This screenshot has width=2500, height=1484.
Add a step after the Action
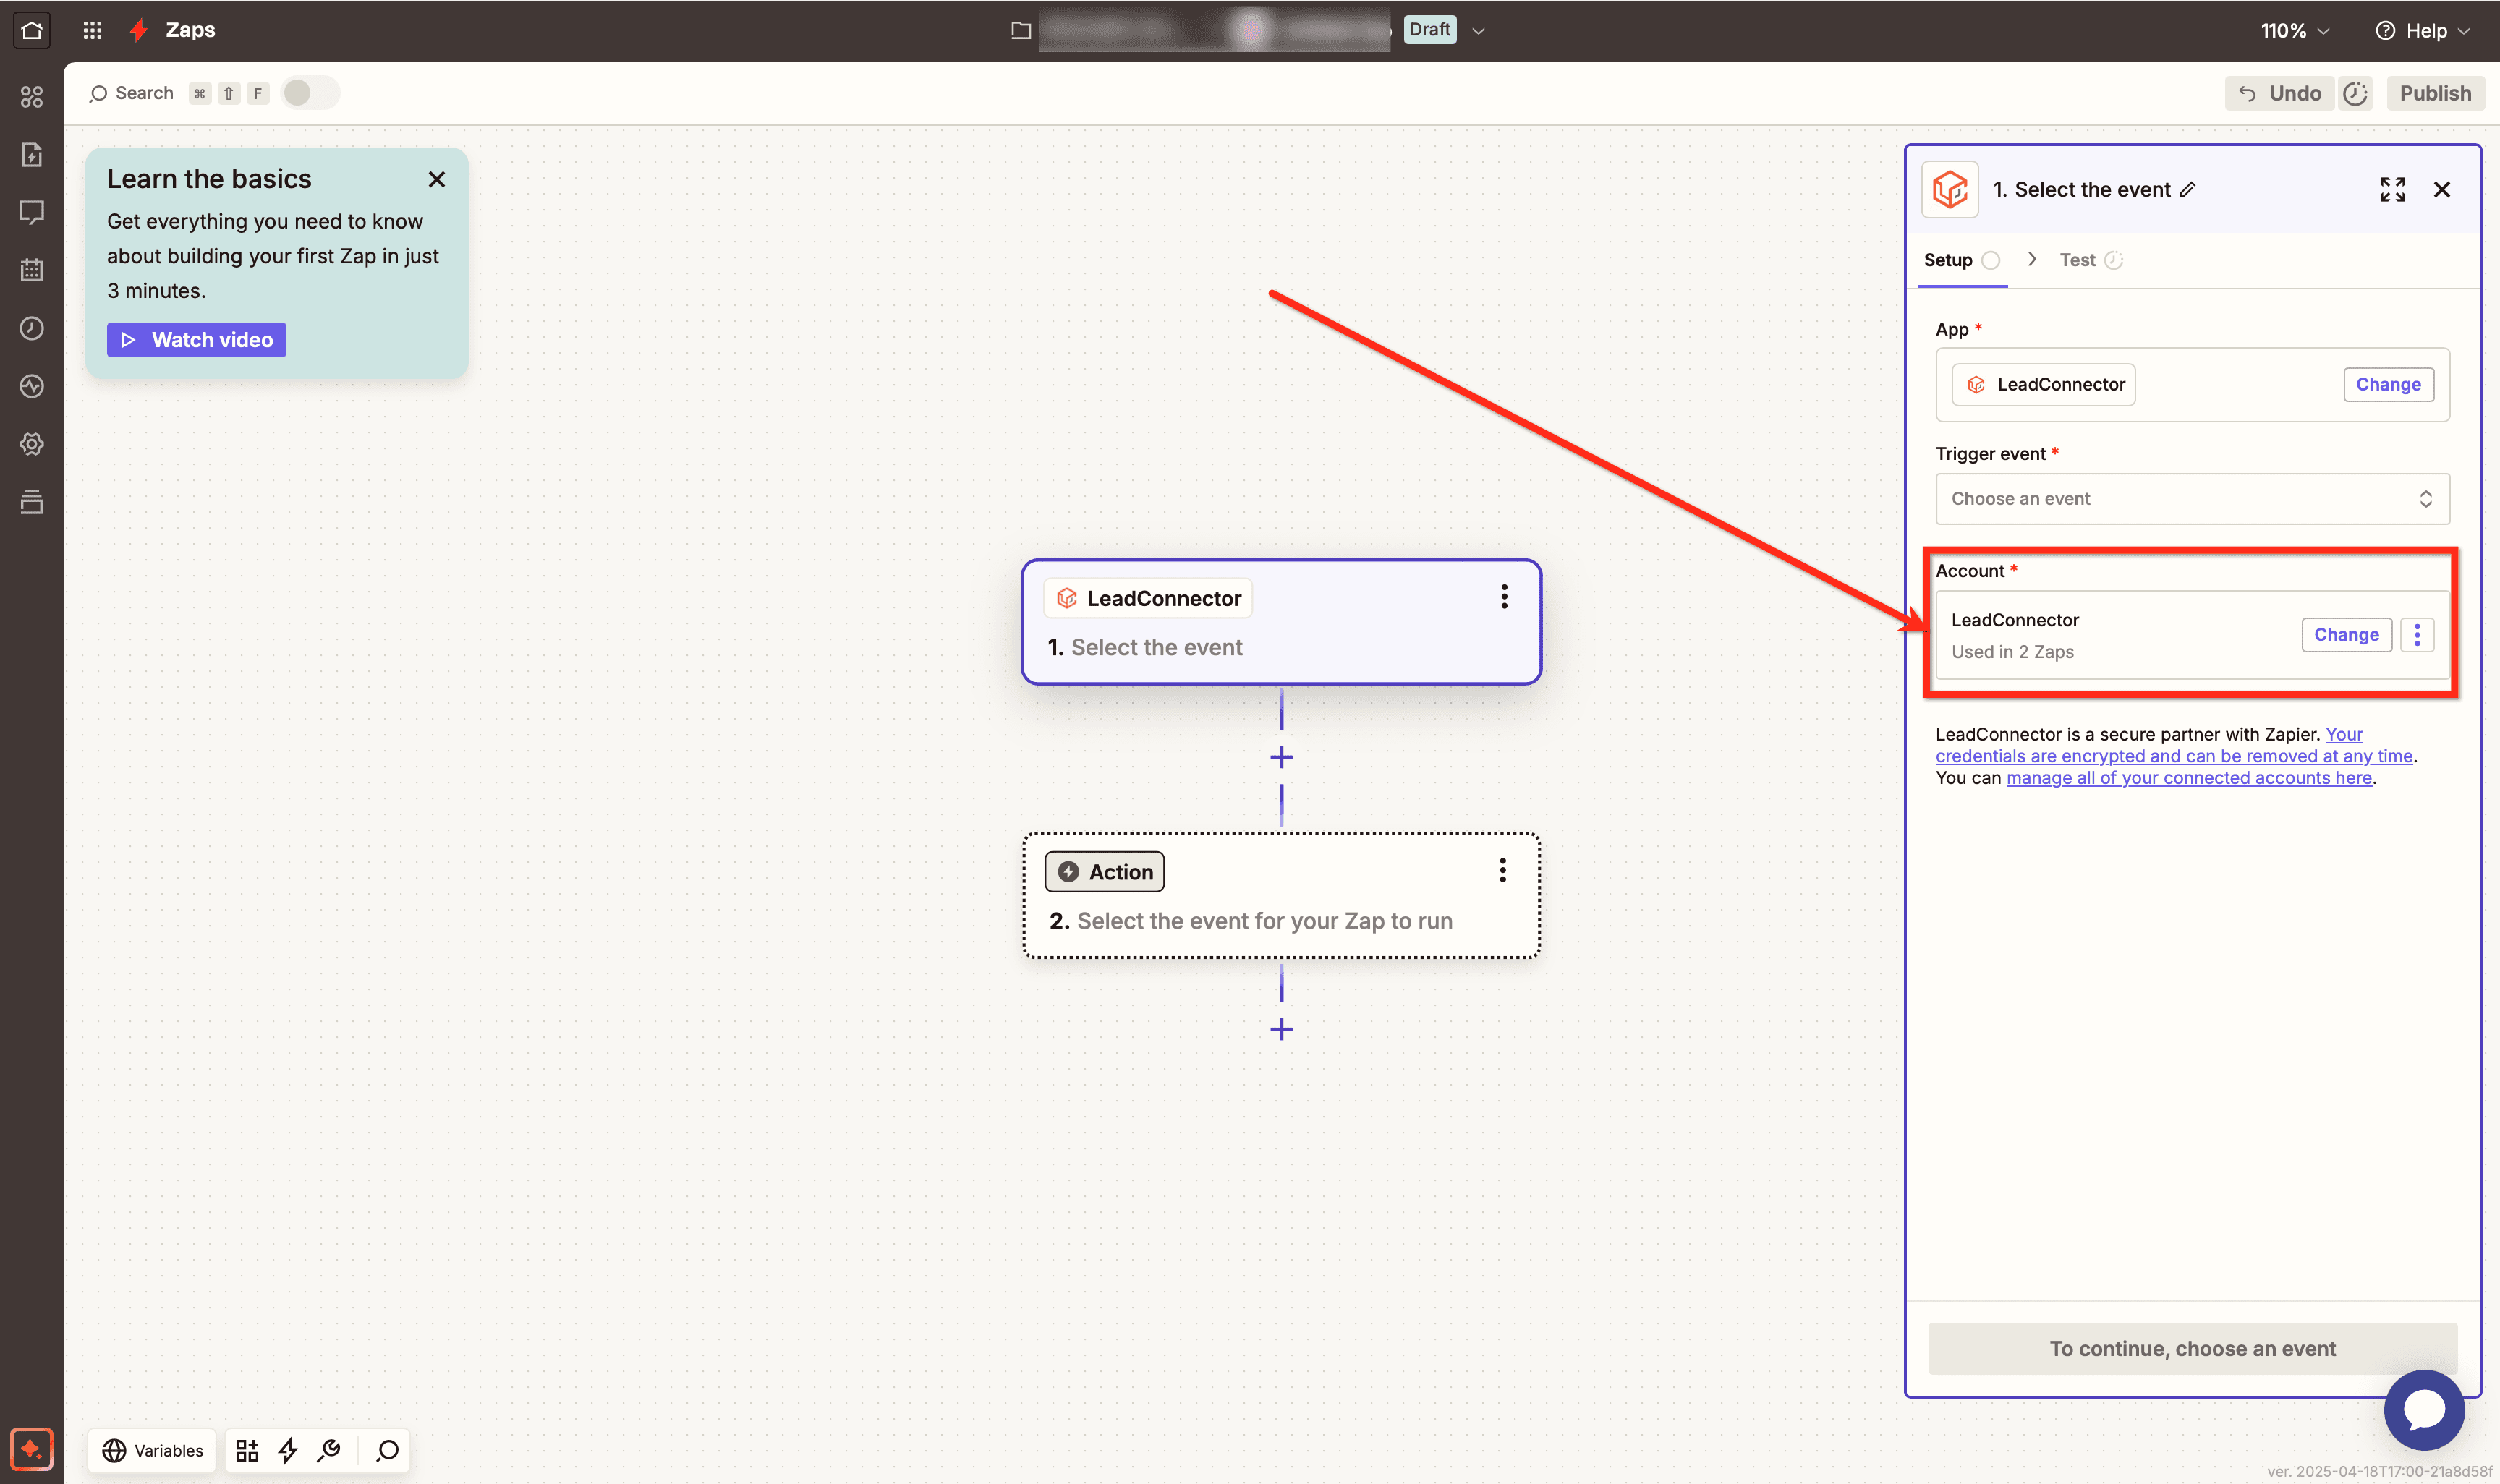click(1281, 1029)
